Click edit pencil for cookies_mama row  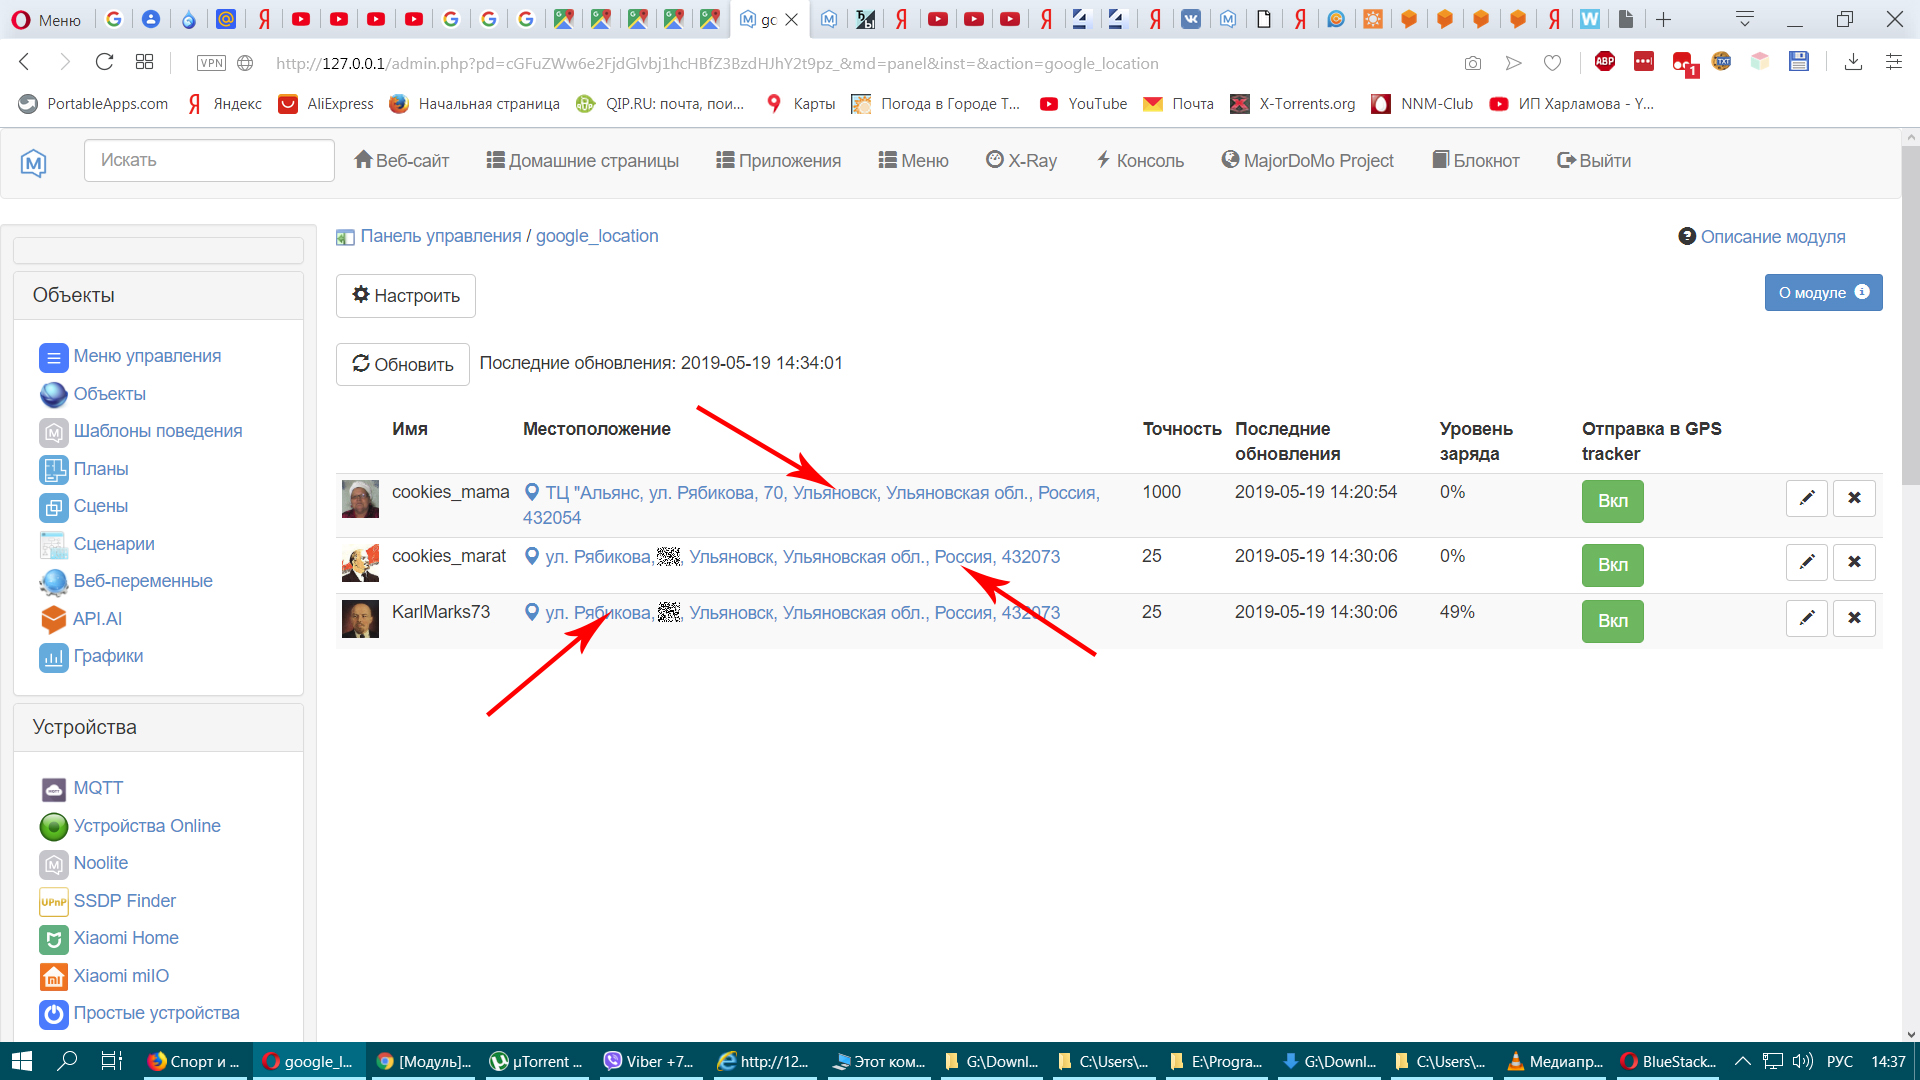point(1806,498)
